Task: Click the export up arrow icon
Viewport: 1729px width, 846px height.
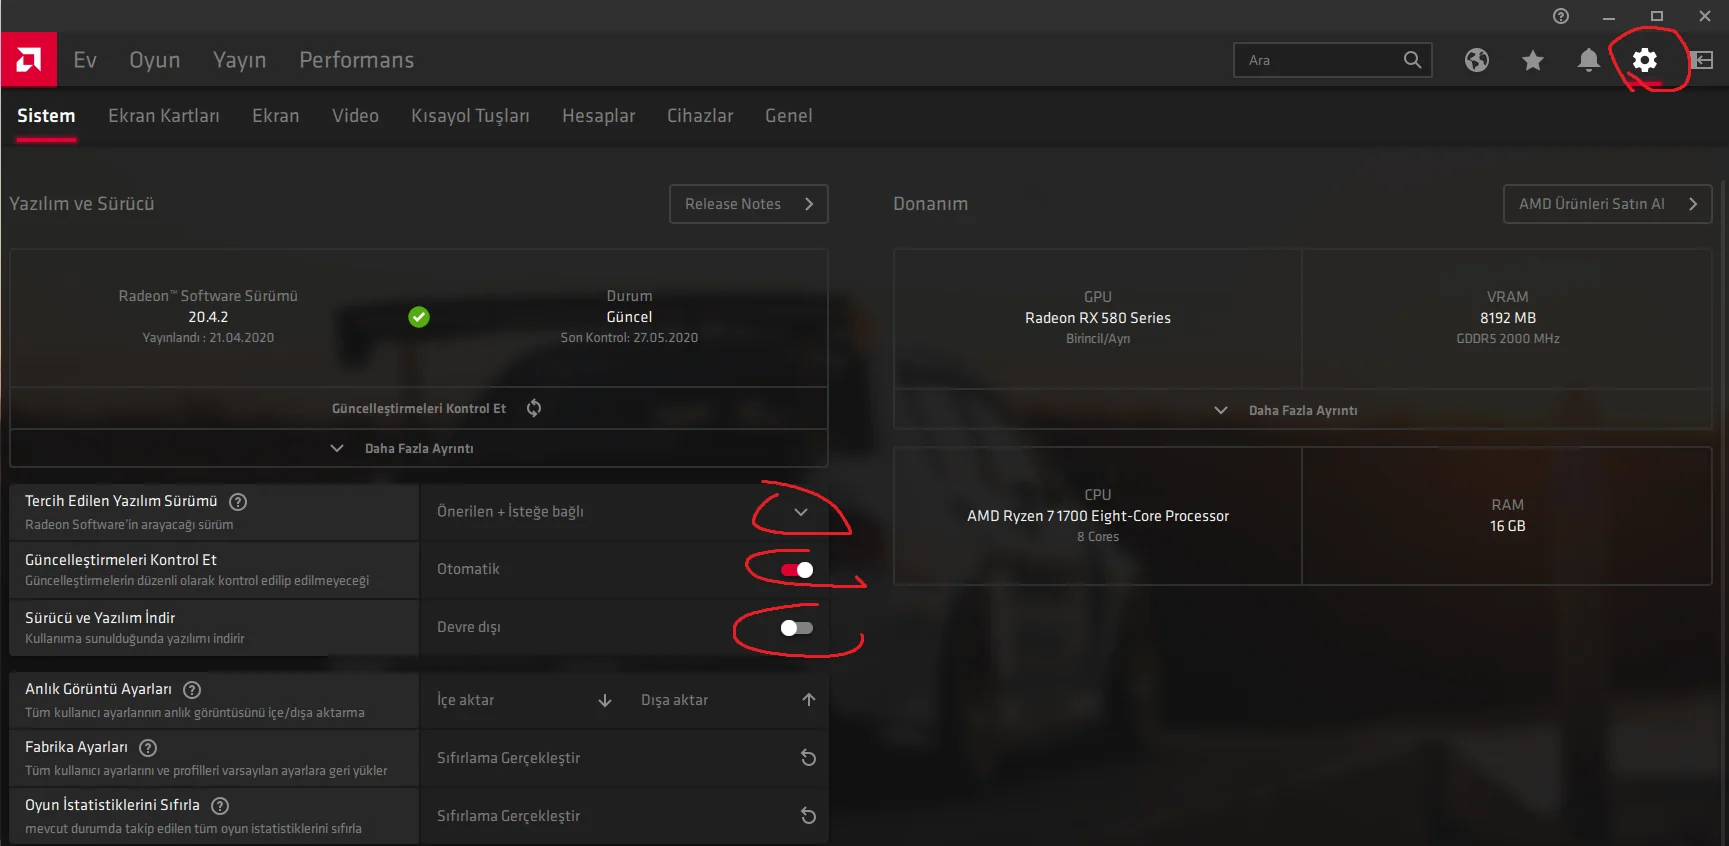Action: click(808, 700)
